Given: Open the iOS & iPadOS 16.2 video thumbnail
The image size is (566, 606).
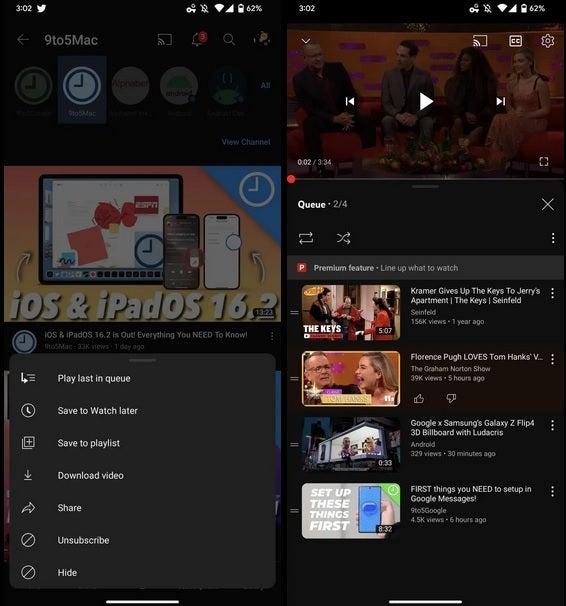Looking at the screenshot, I should [x=143, y=244].
